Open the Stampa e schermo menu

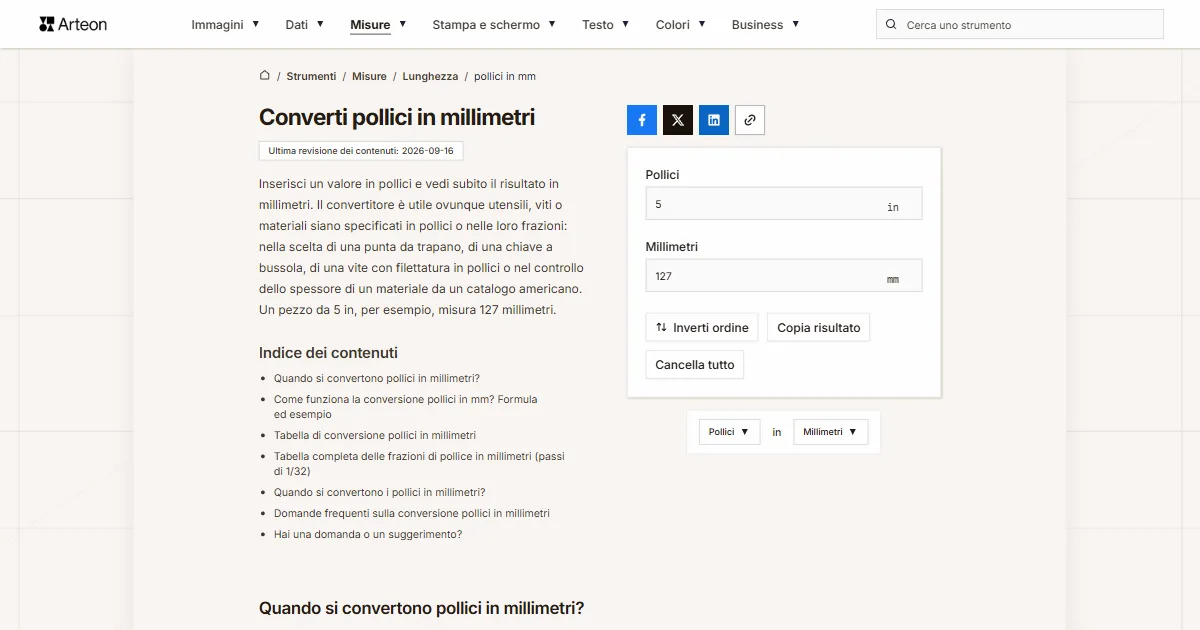[x=494, y=25]
